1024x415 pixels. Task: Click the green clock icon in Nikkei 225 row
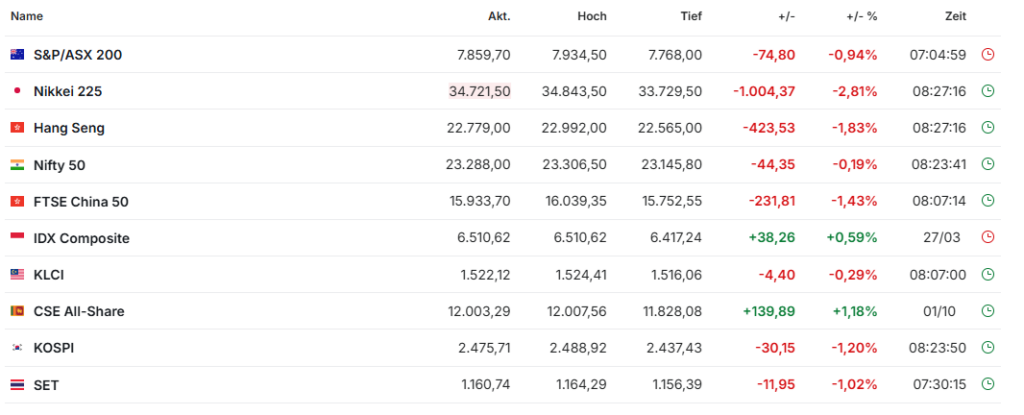point(988,91)
